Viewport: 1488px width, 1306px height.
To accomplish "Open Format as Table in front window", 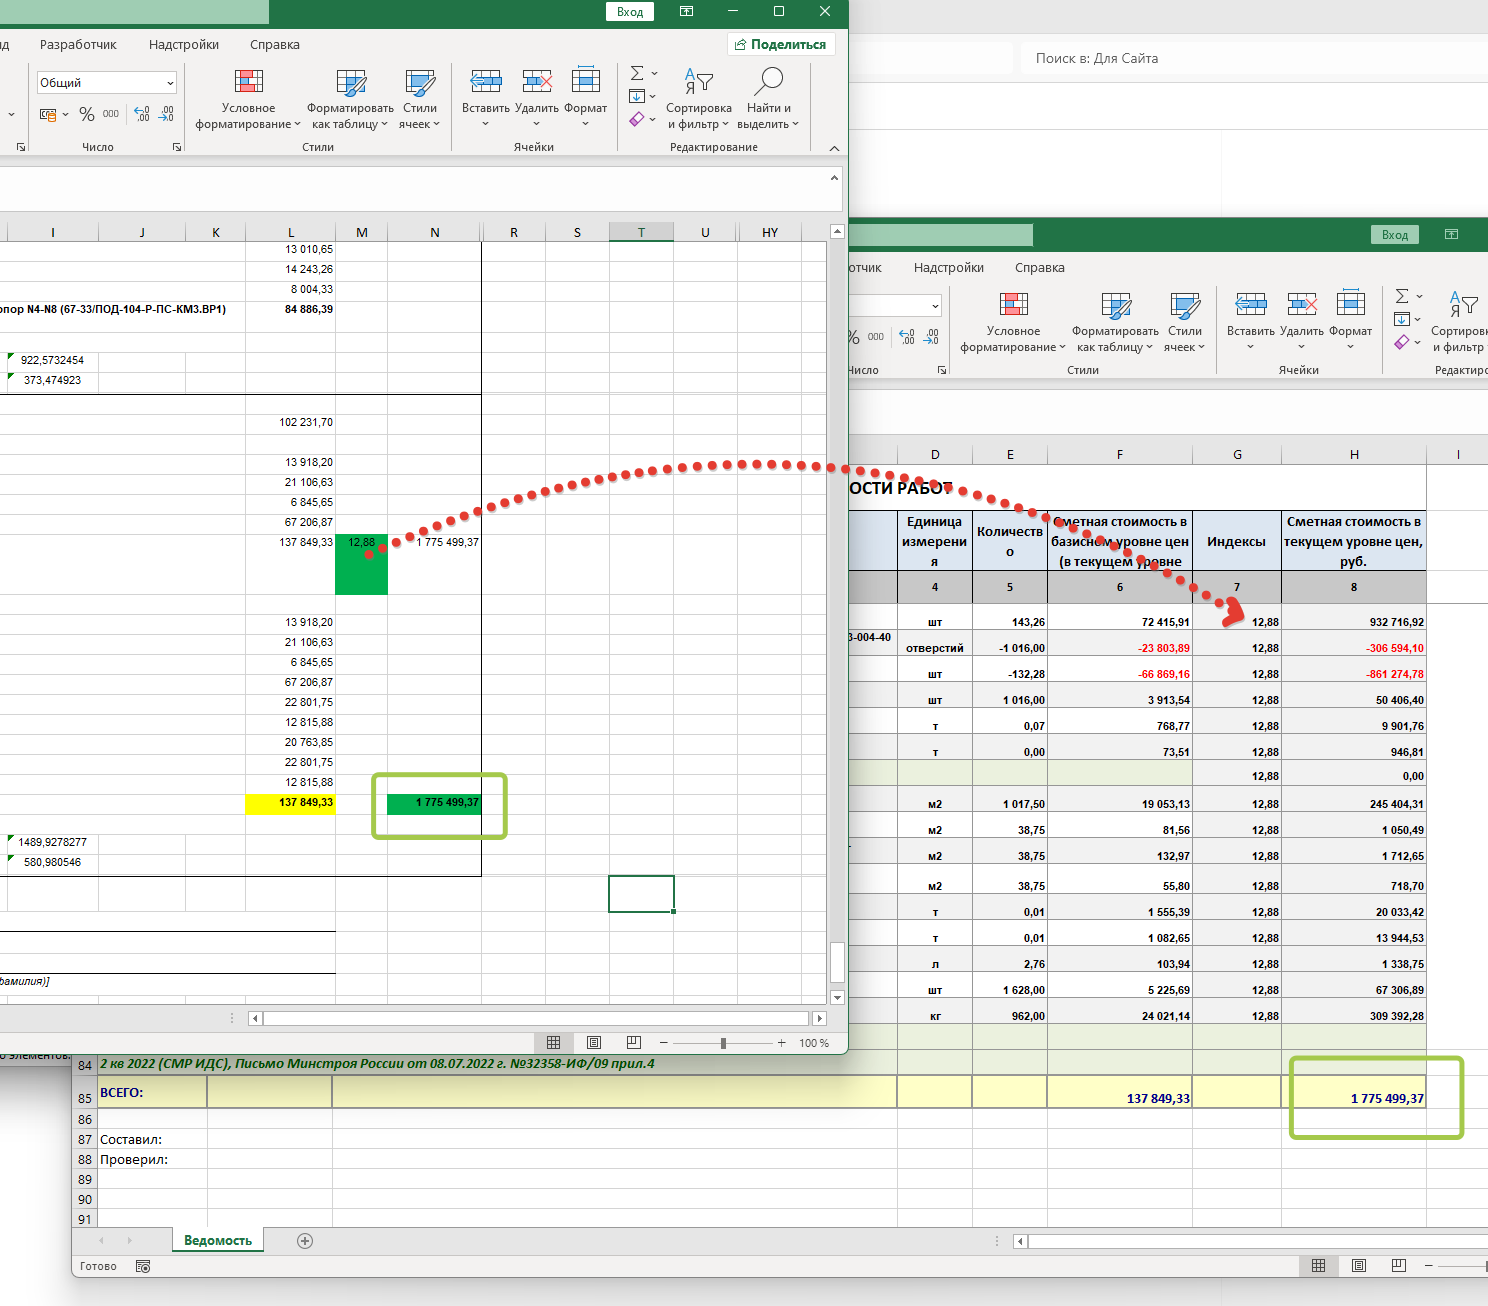I will coord(350,82).
